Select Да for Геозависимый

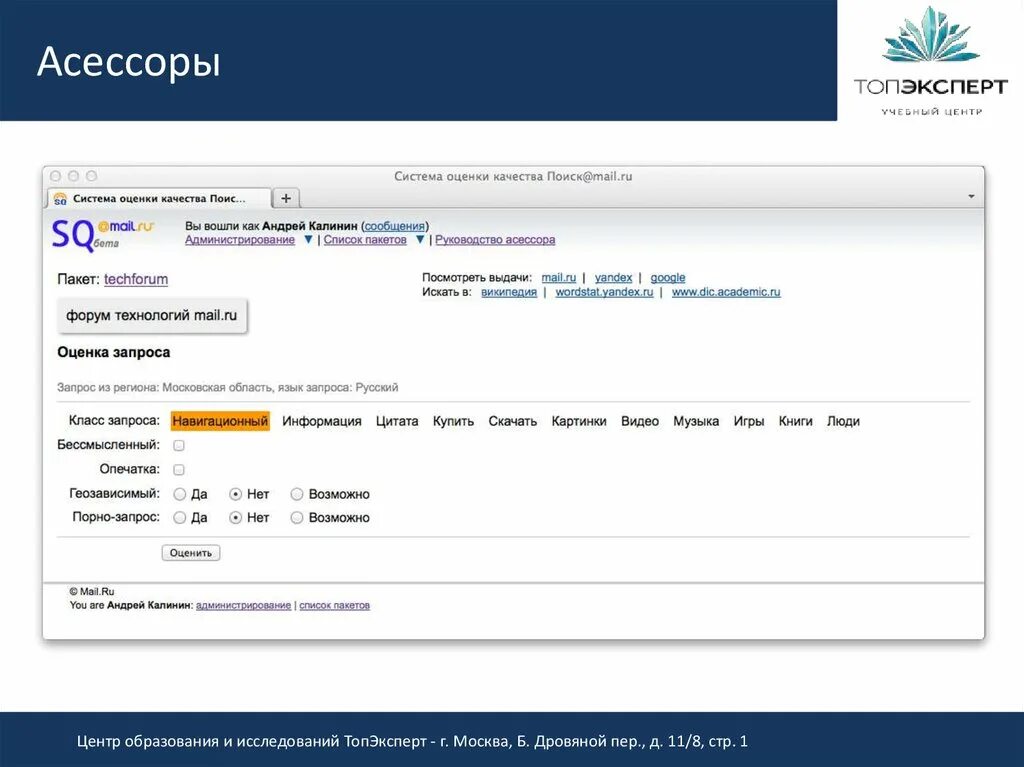180,495
